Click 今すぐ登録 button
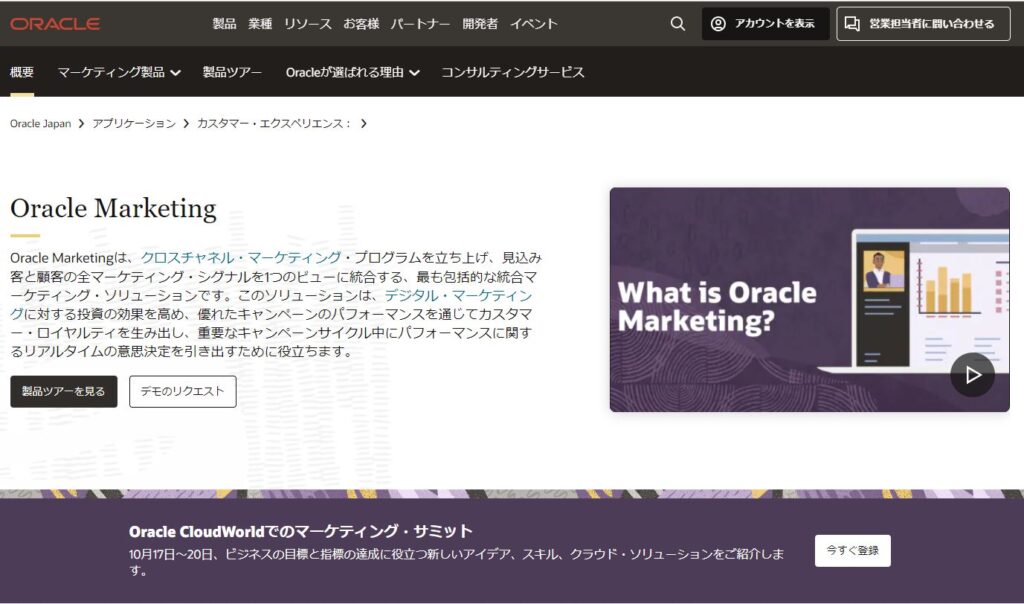 (x=852, y=550)
